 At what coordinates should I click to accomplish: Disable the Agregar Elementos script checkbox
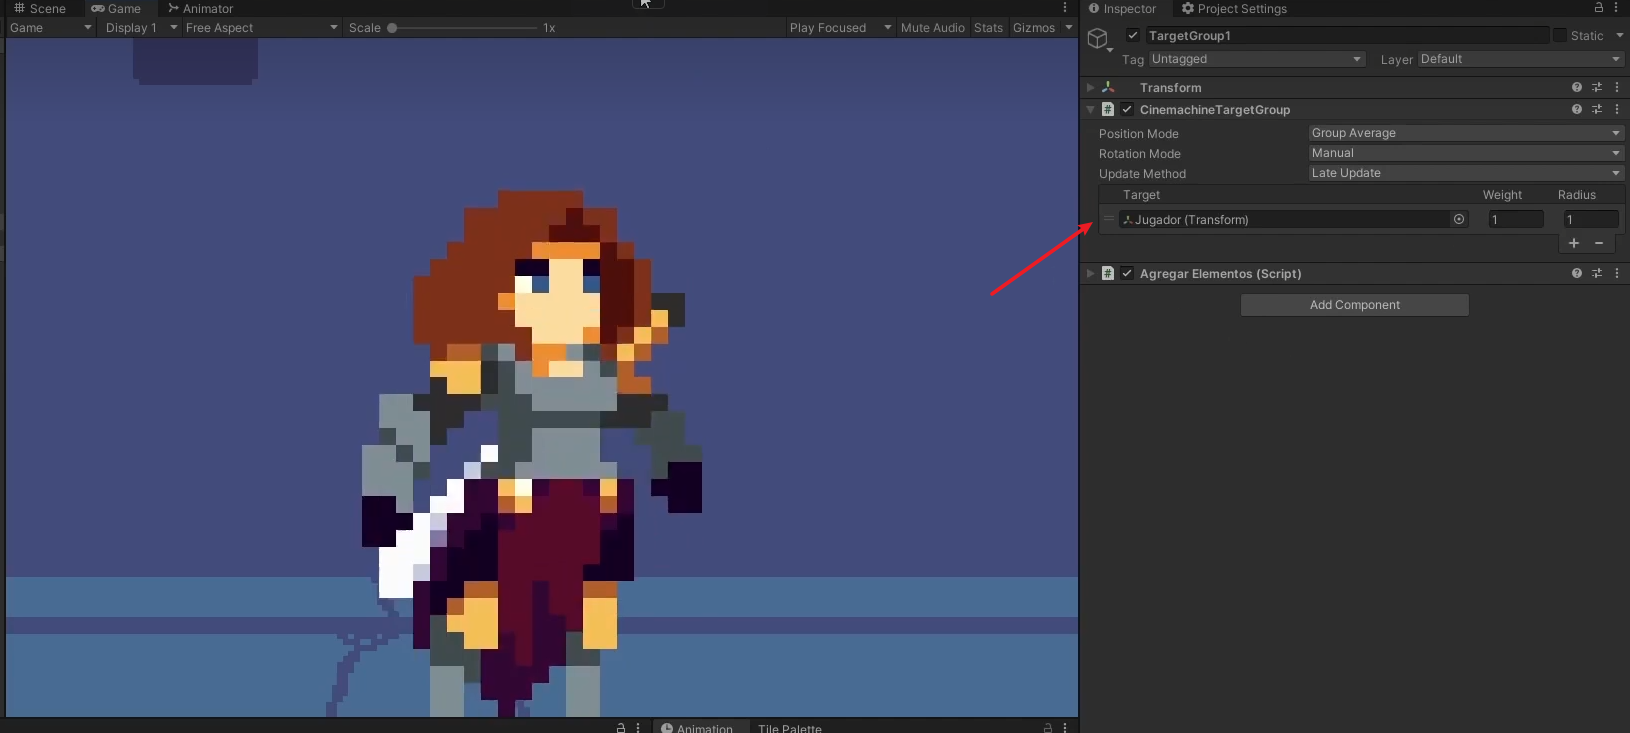click(x=1127, y=273)
